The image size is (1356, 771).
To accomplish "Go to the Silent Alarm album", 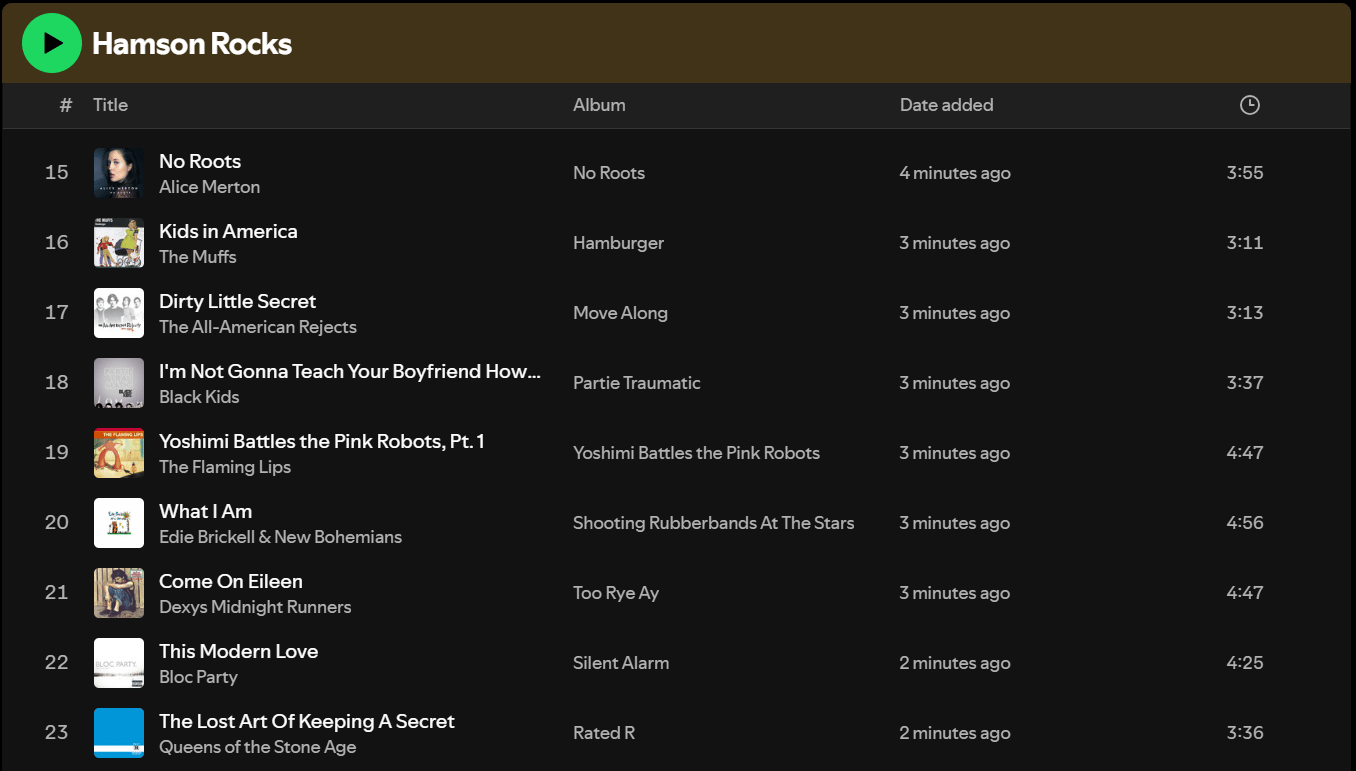I will click(621, 663).
